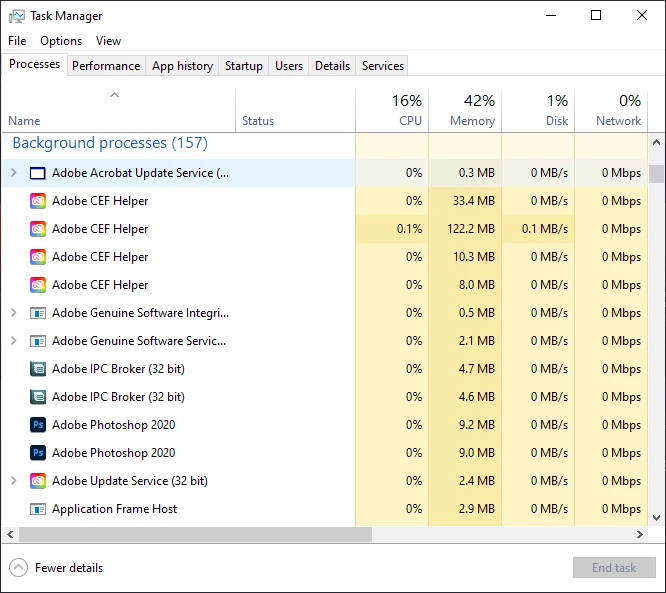666x593 pixels.
Task: Click the 33.4 MB memory value
Action: tap(474, 201)
